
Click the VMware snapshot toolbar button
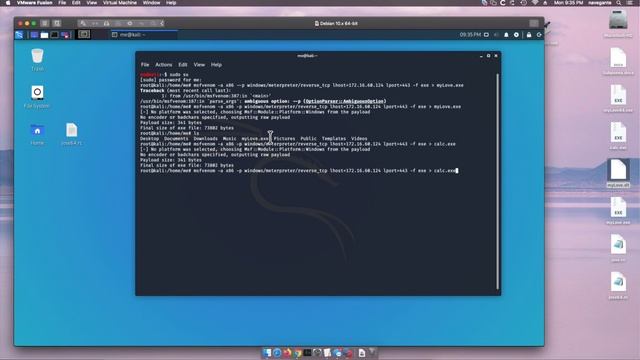[x=57, y=23]
